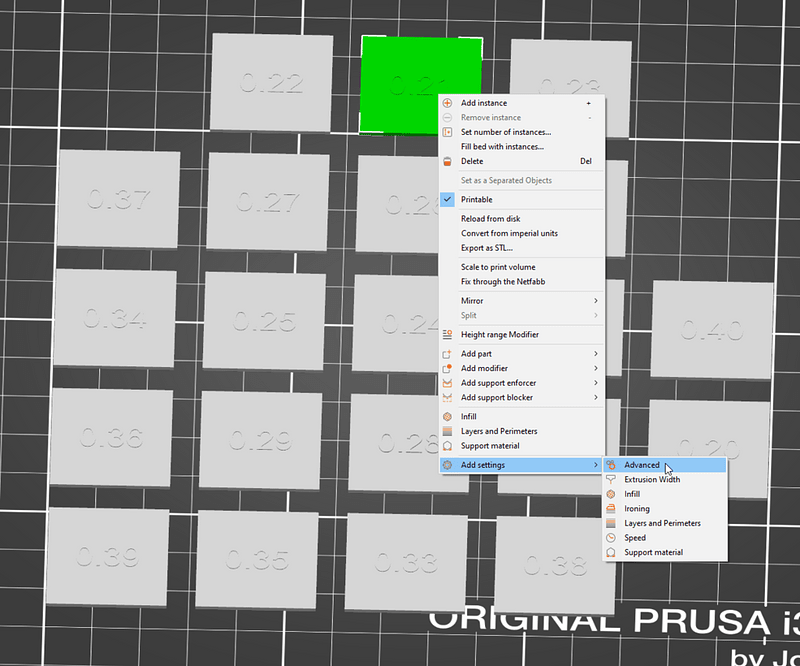
Task: Expand the Add modifier submenu arrow
Action: pyautogui.click(x=595, y=368)
